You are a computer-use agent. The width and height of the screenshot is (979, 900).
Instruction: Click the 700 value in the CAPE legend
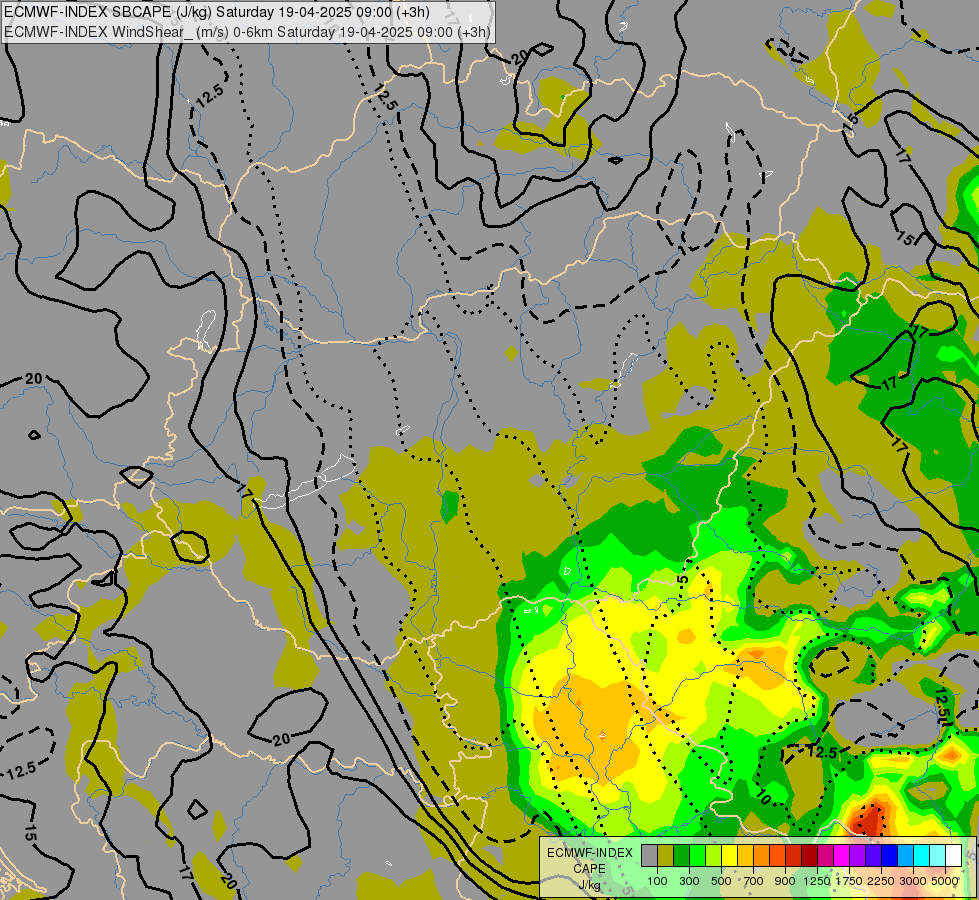pos(754,881)
